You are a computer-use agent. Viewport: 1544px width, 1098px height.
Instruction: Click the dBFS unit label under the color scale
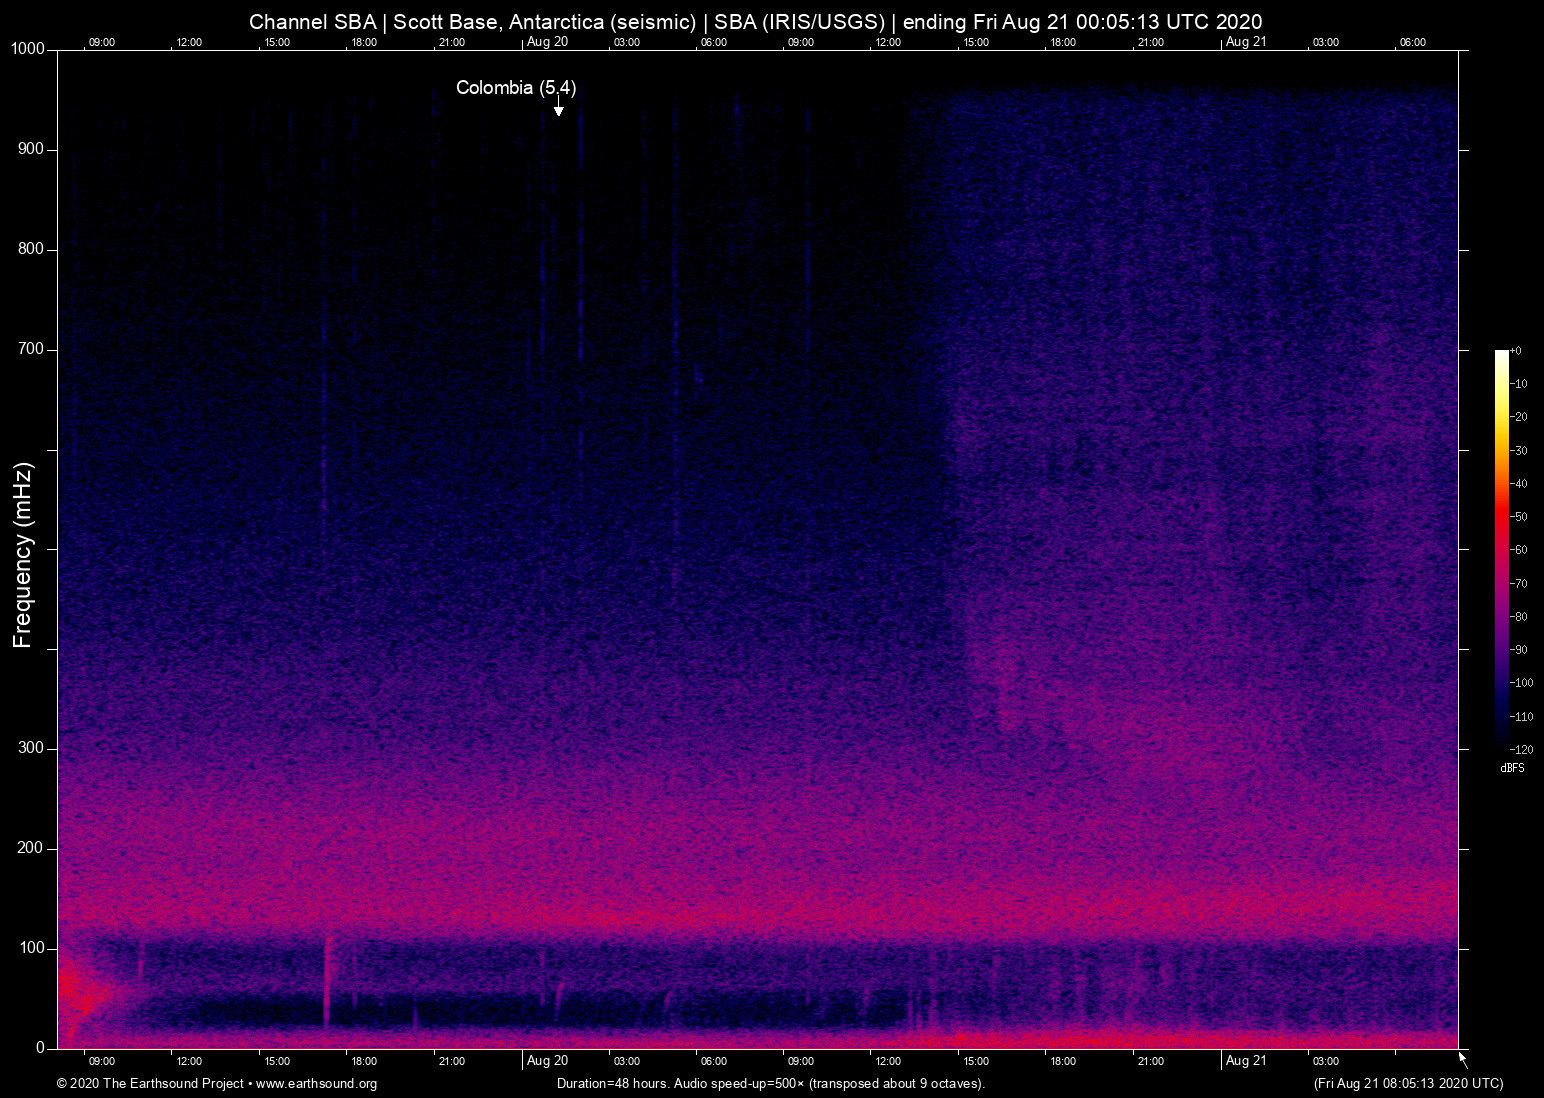pyautogui.click(x=1512, y=768)
